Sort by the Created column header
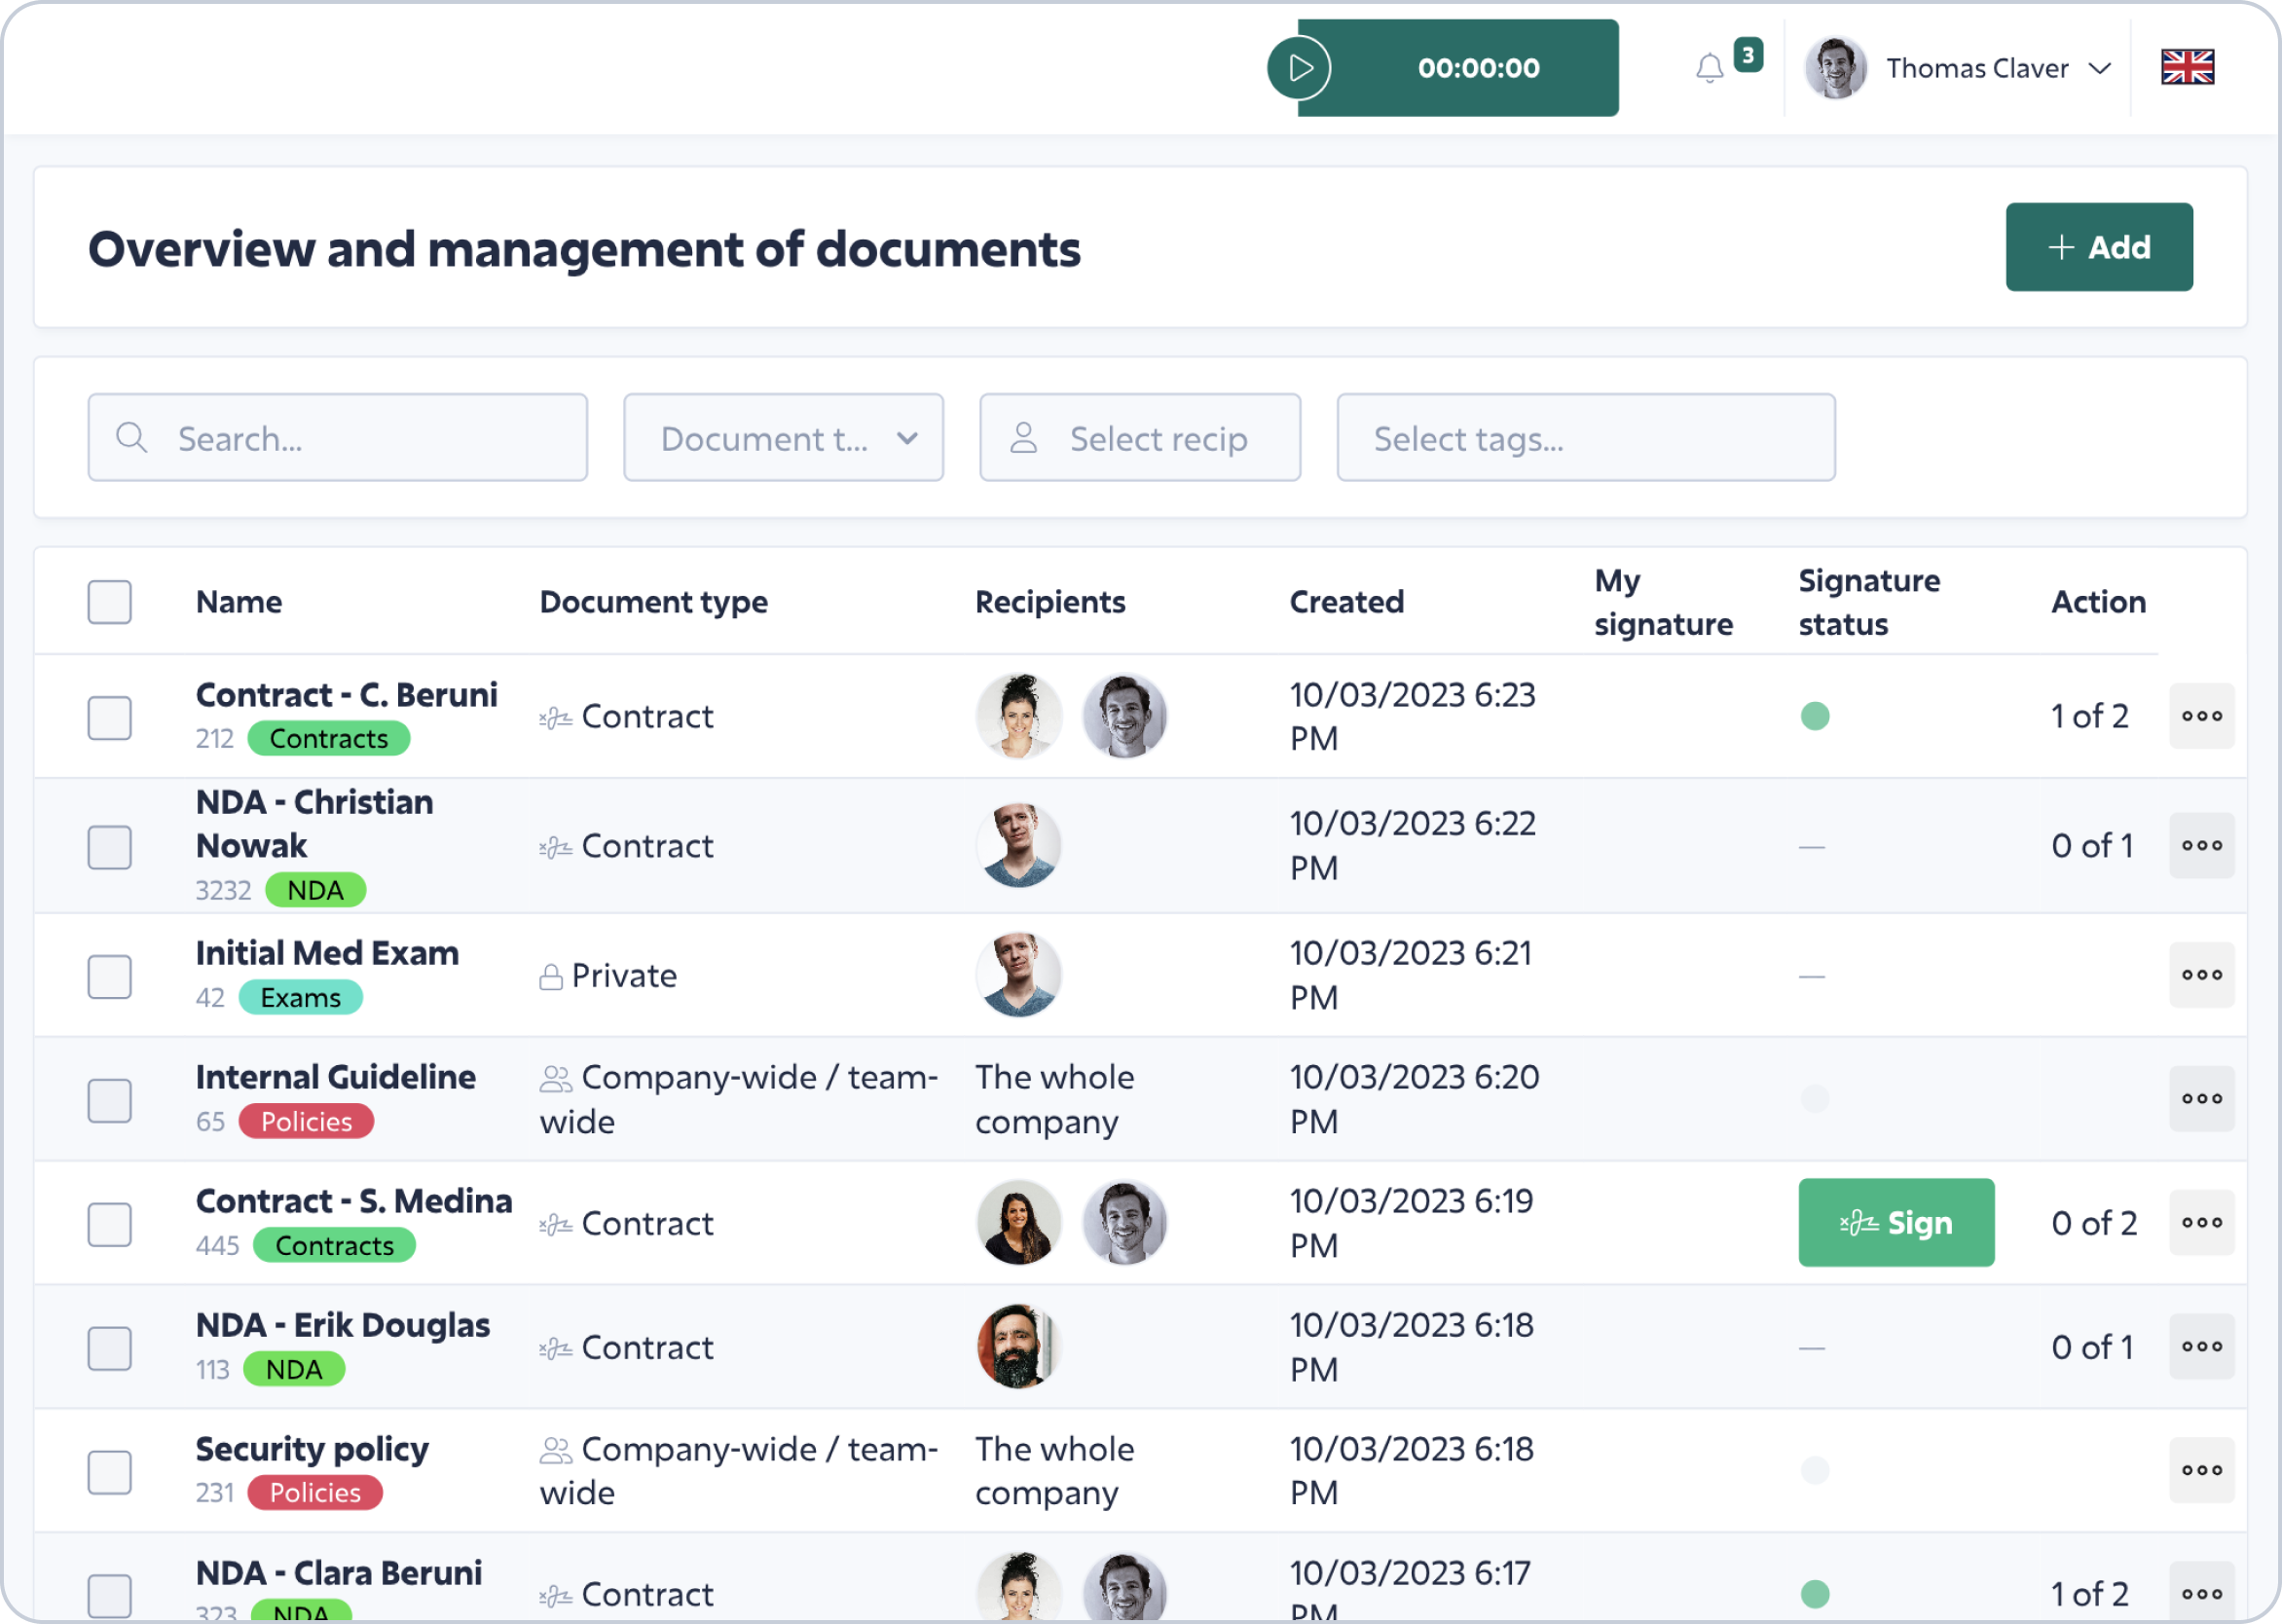This screenshot has width=2282, height=1624. click(x=1346, y=602)
